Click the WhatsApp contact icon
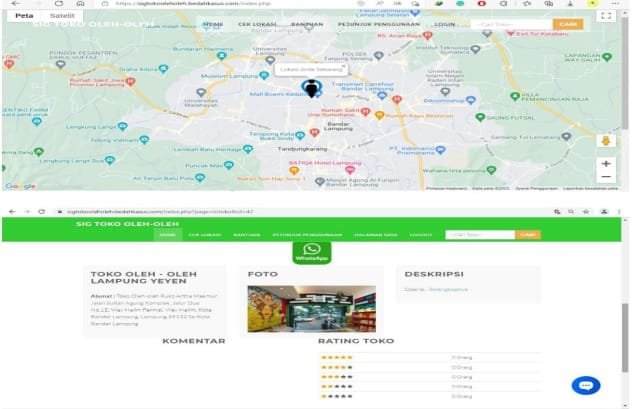The width and height of the screenshot is (640, 409). [x=311, y=252]
